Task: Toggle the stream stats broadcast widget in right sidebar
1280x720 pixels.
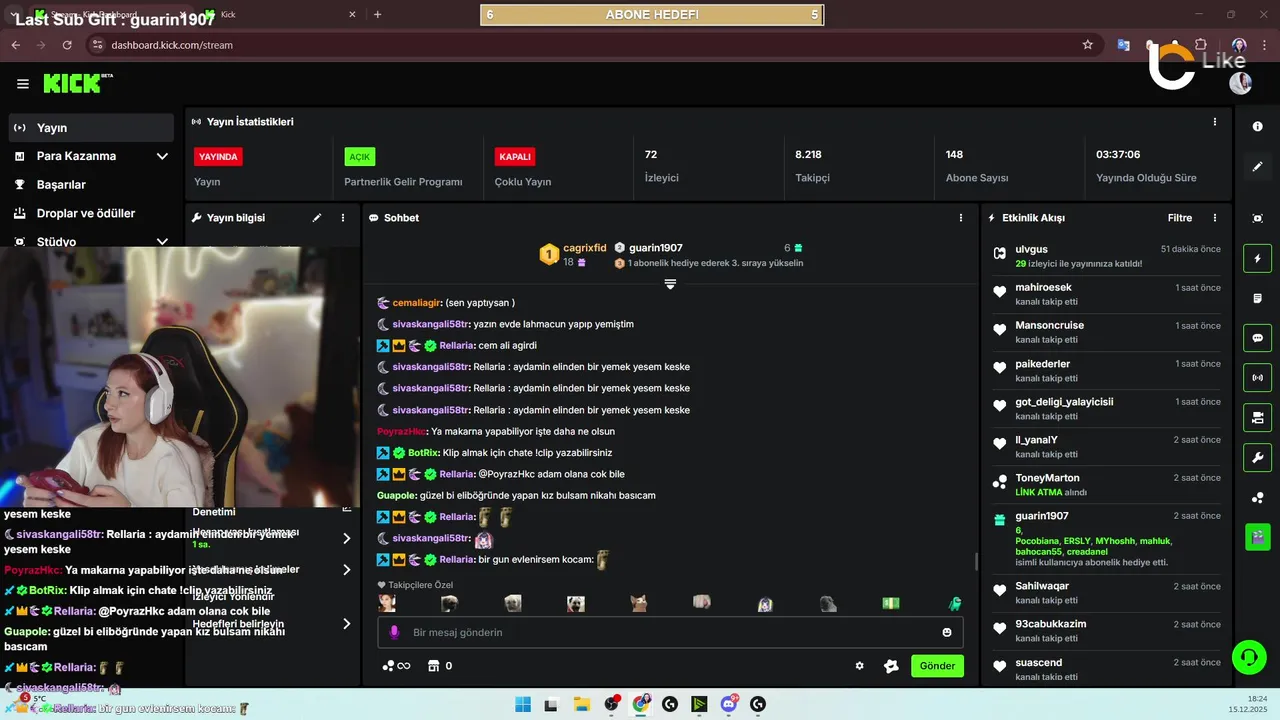Action: tap(1258, 378)
